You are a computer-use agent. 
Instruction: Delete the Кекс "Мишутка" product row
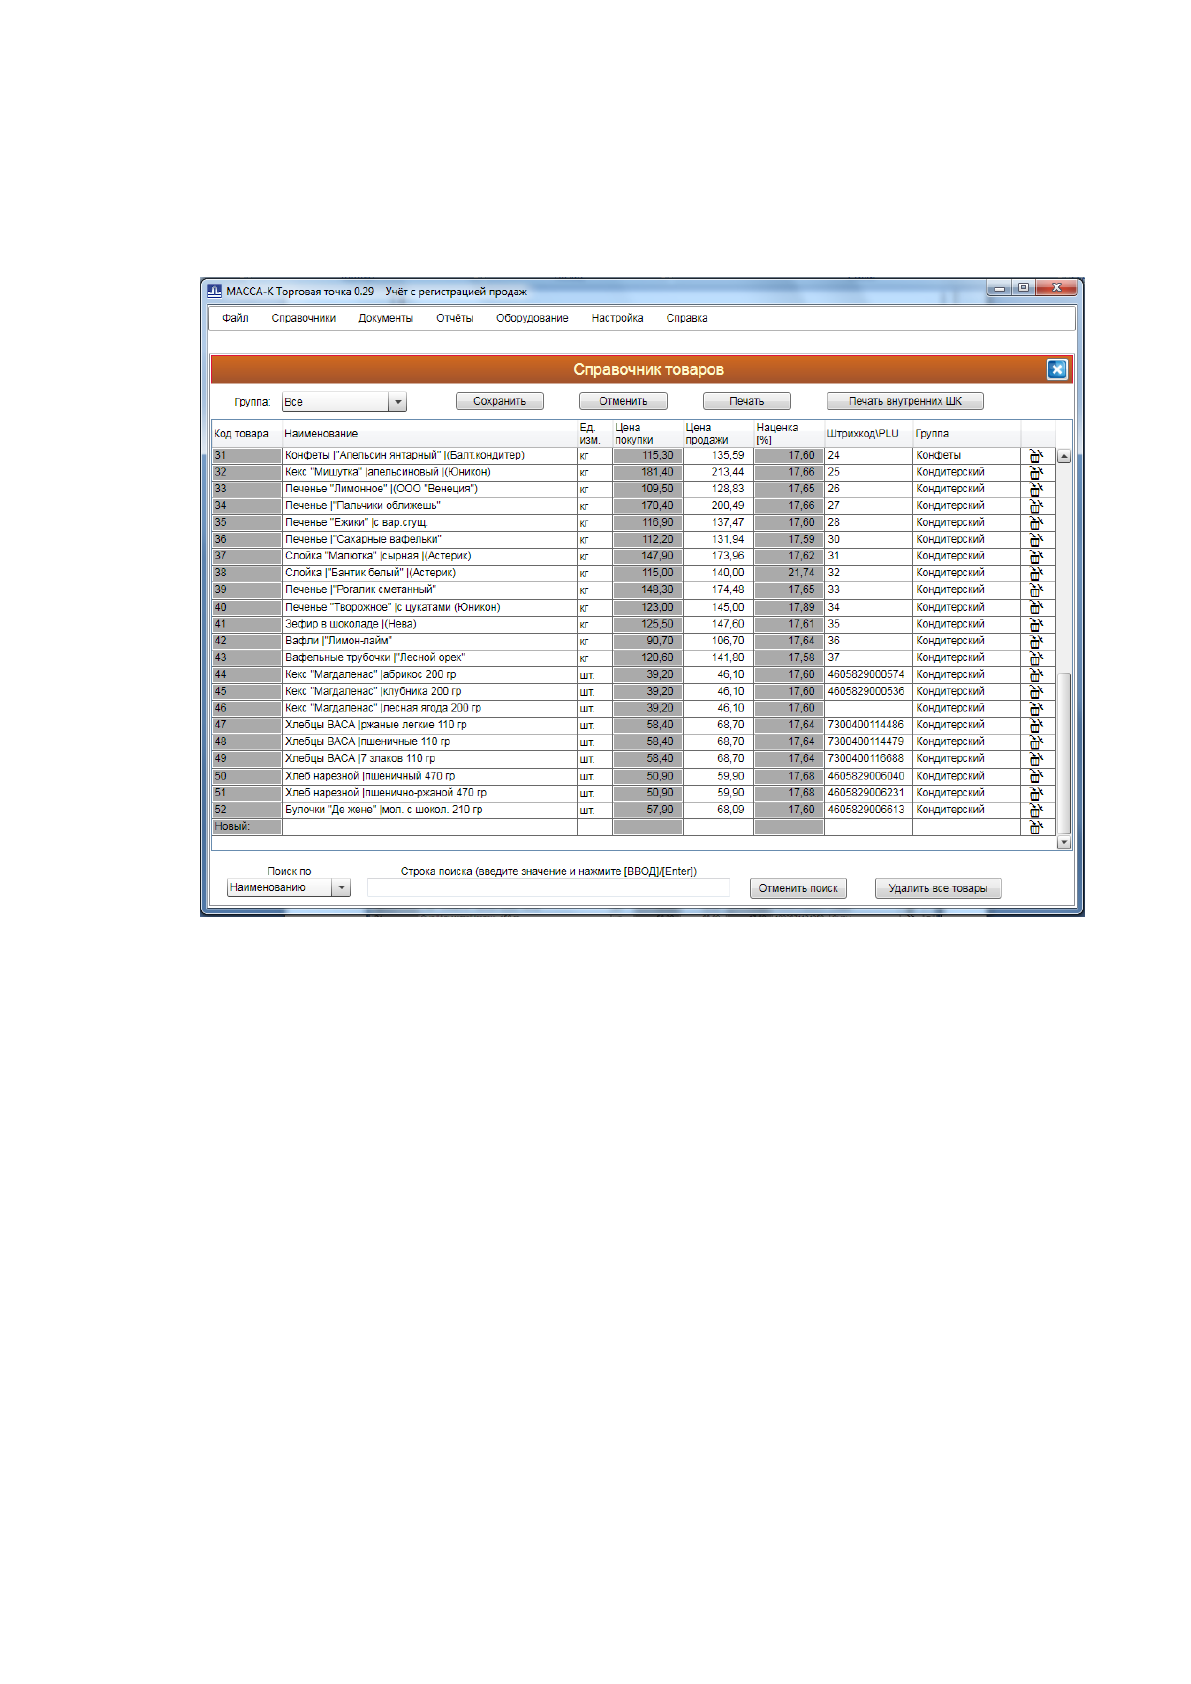click(1036, 473)
